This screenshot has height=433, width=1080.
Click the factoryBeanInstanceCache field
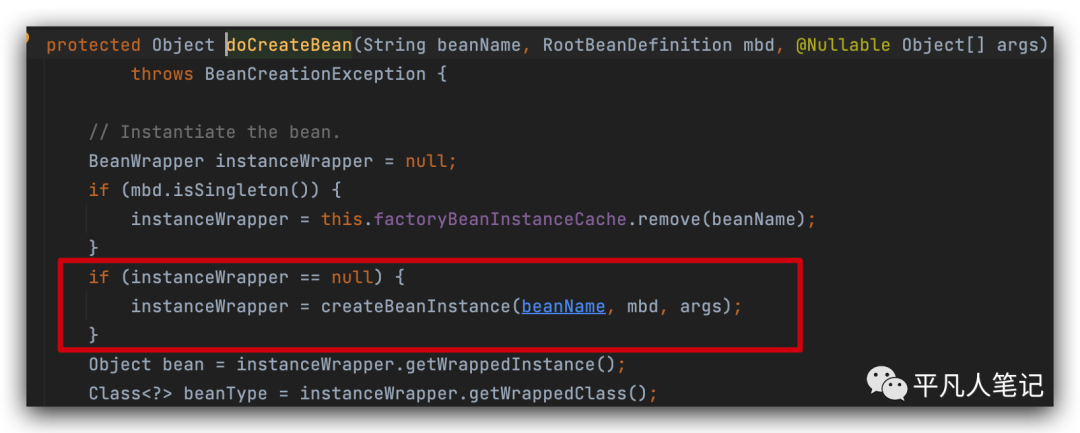tap(499, 219)
